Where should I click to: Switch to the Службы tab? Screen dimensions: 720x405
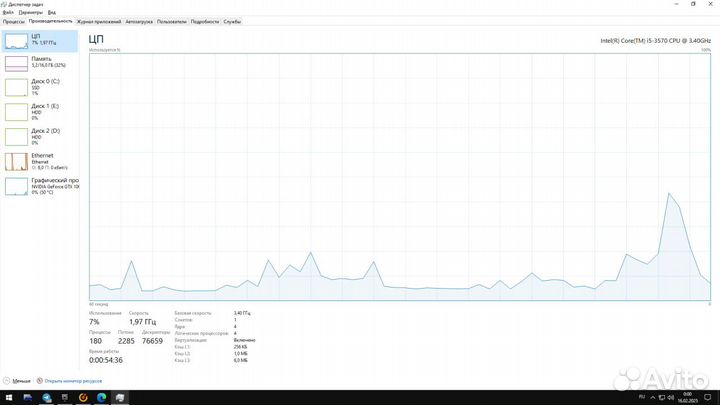coord(232,21)
